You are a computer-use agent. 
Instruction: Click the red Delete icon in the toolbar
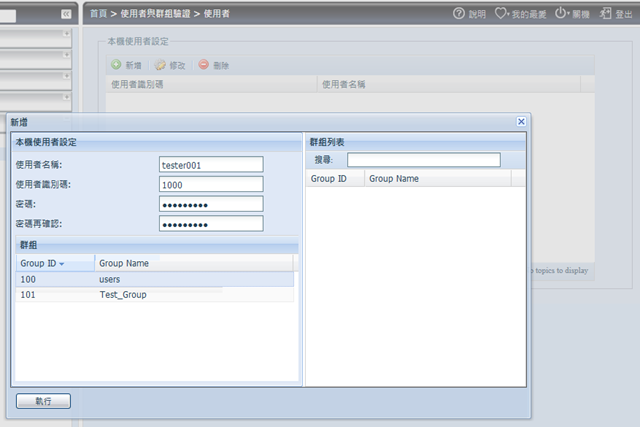click(x=204, y=64)
